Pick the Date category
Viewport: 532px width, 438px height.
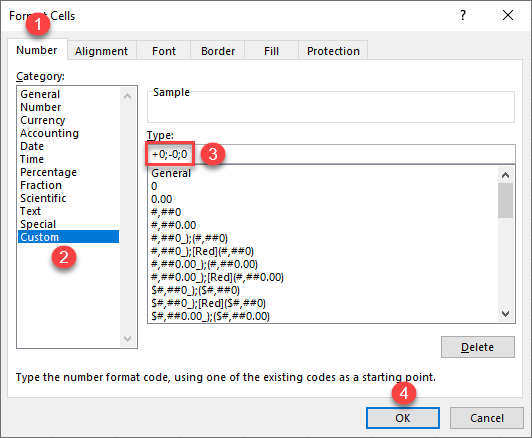point(32,146)
